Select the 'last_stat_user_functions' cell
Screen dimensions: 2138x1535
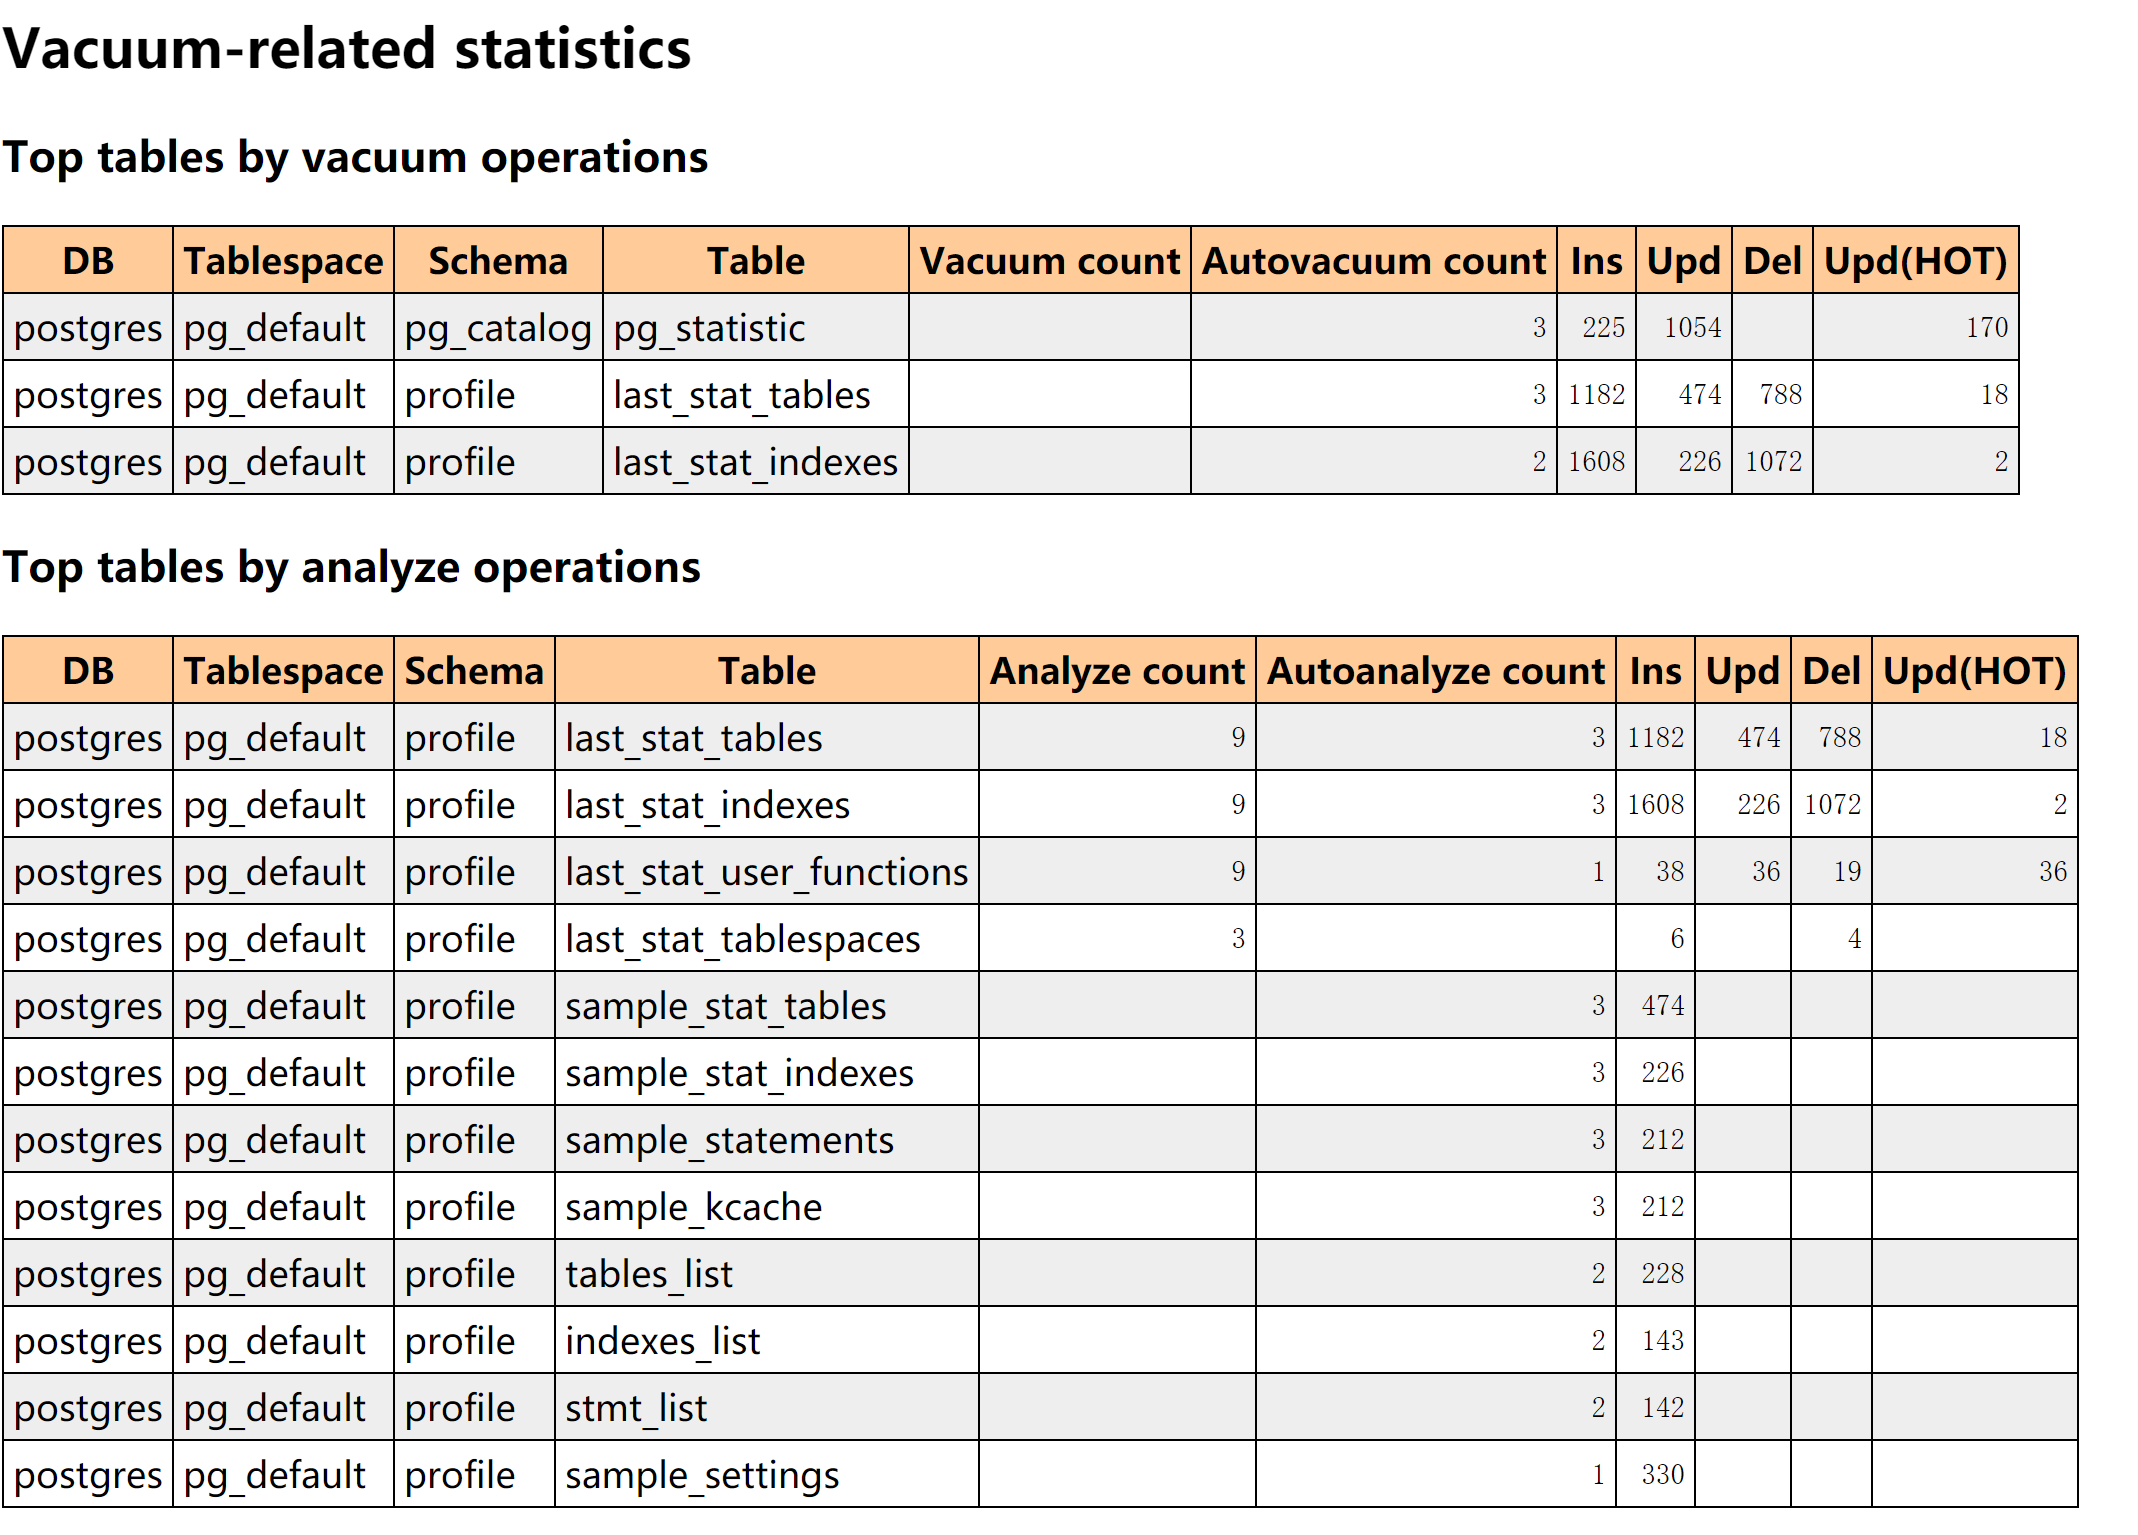[x=767, y=871]
